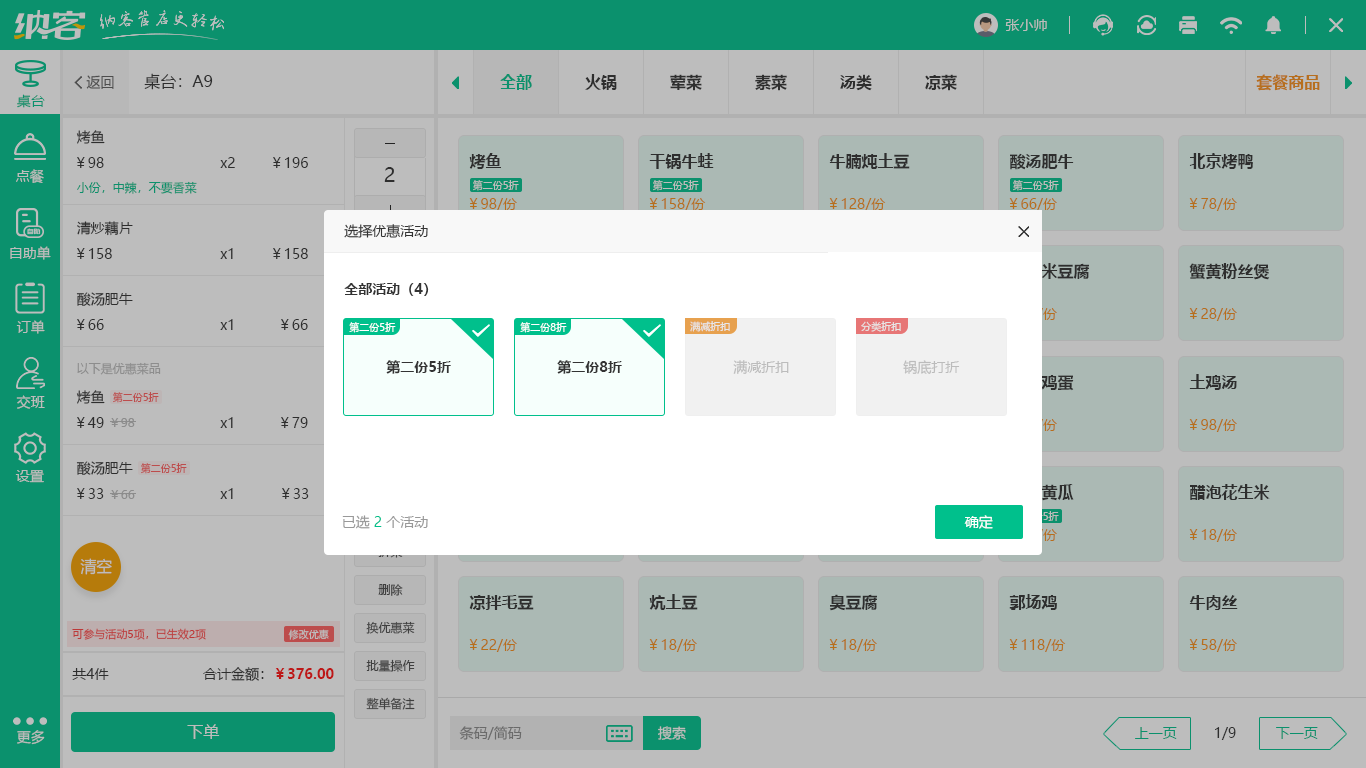Submit the order with the 下单 button
This screenshot has height=768, width=1366.
tap(202, 732)
